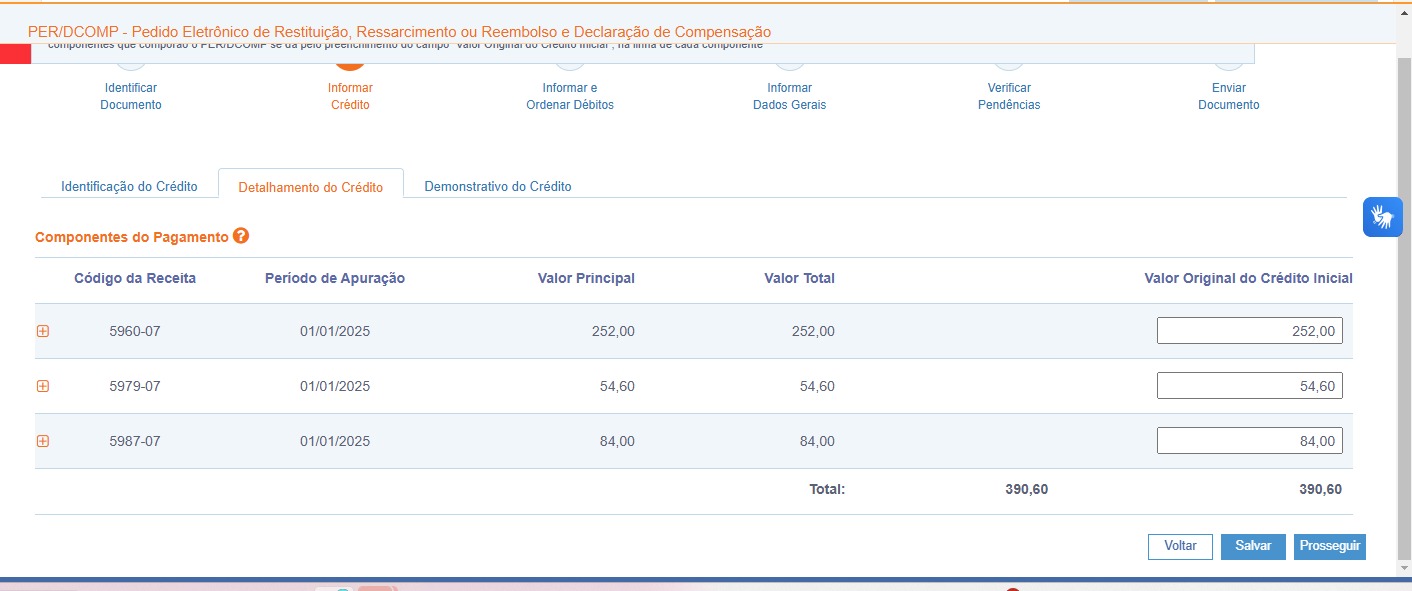Go to the Identificar Documento step
The width and height of the screenshot is (1412, 591).
[x=131, y=96]
